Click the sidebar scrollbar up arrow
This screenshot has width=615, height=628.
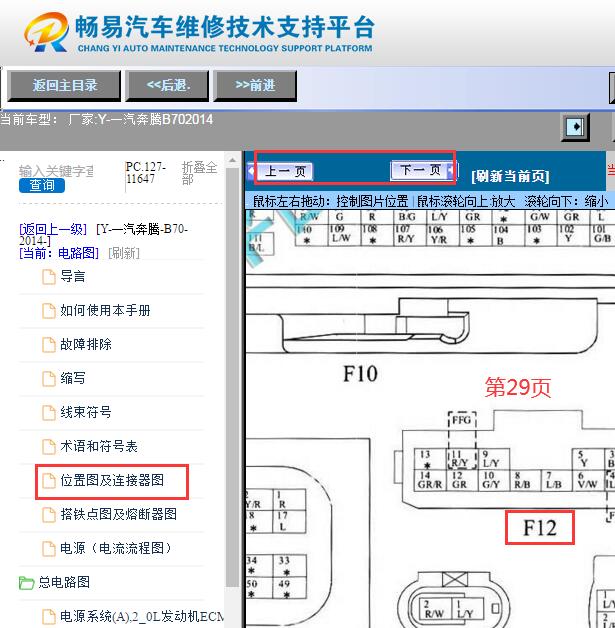pos(232,161)
